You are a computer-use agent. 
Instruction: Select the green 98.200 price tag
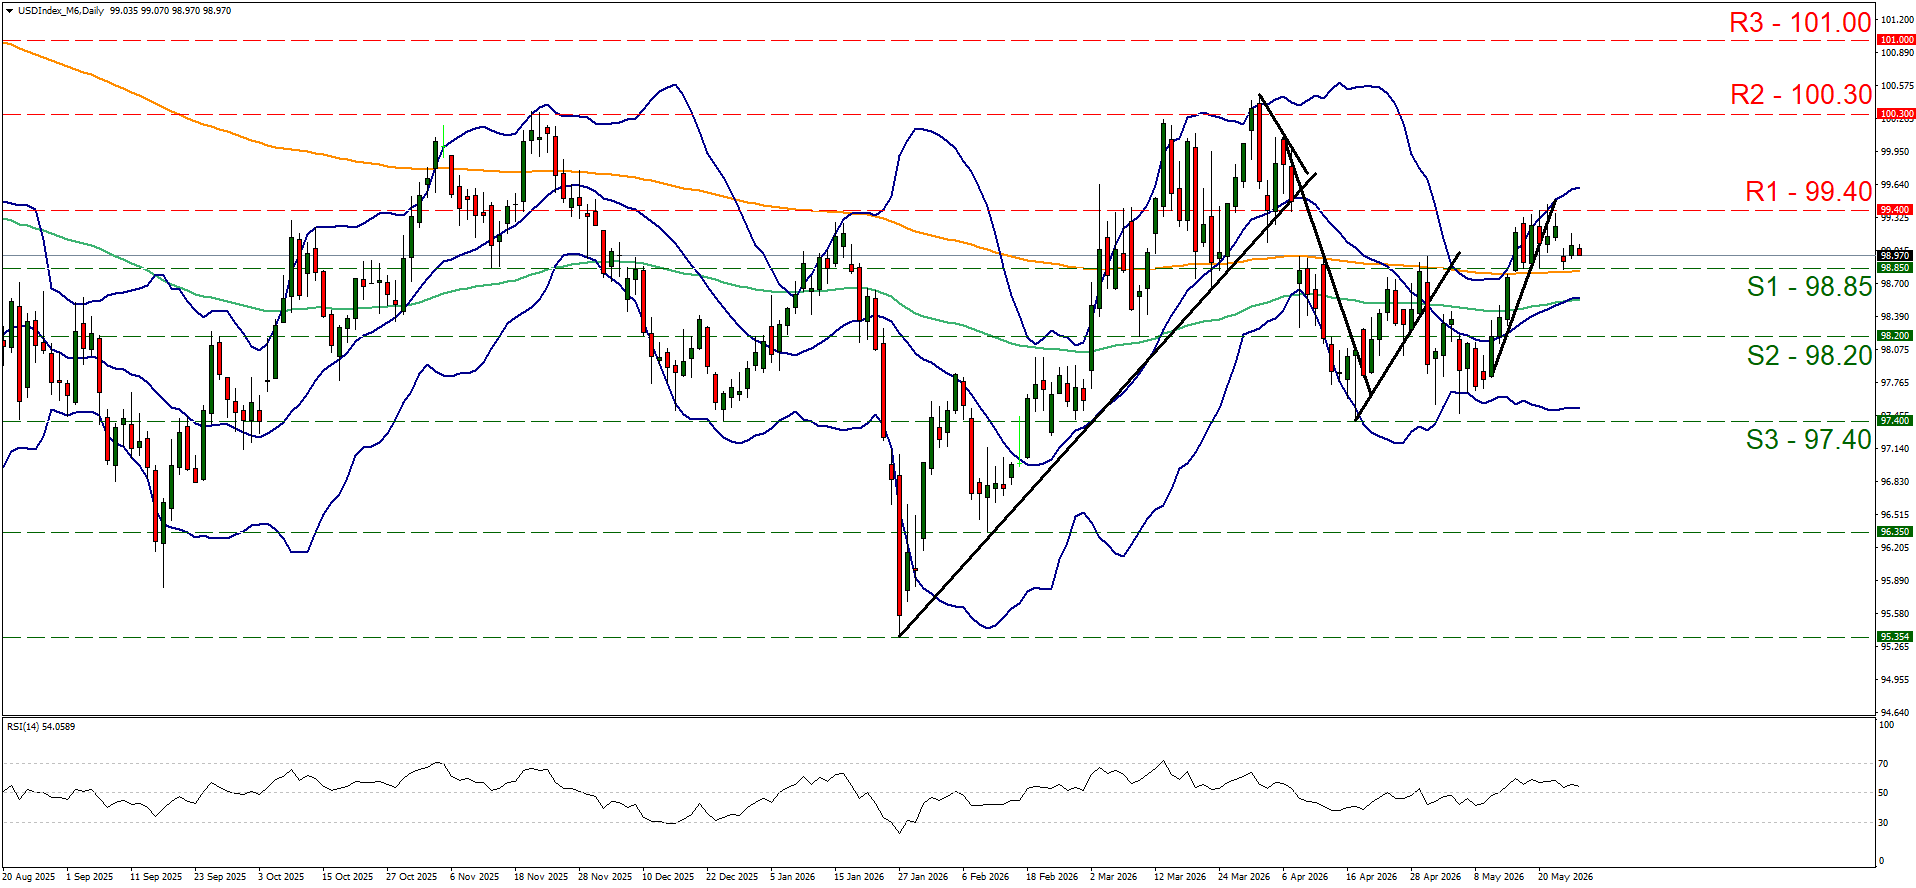click(x=1895, y=336)
